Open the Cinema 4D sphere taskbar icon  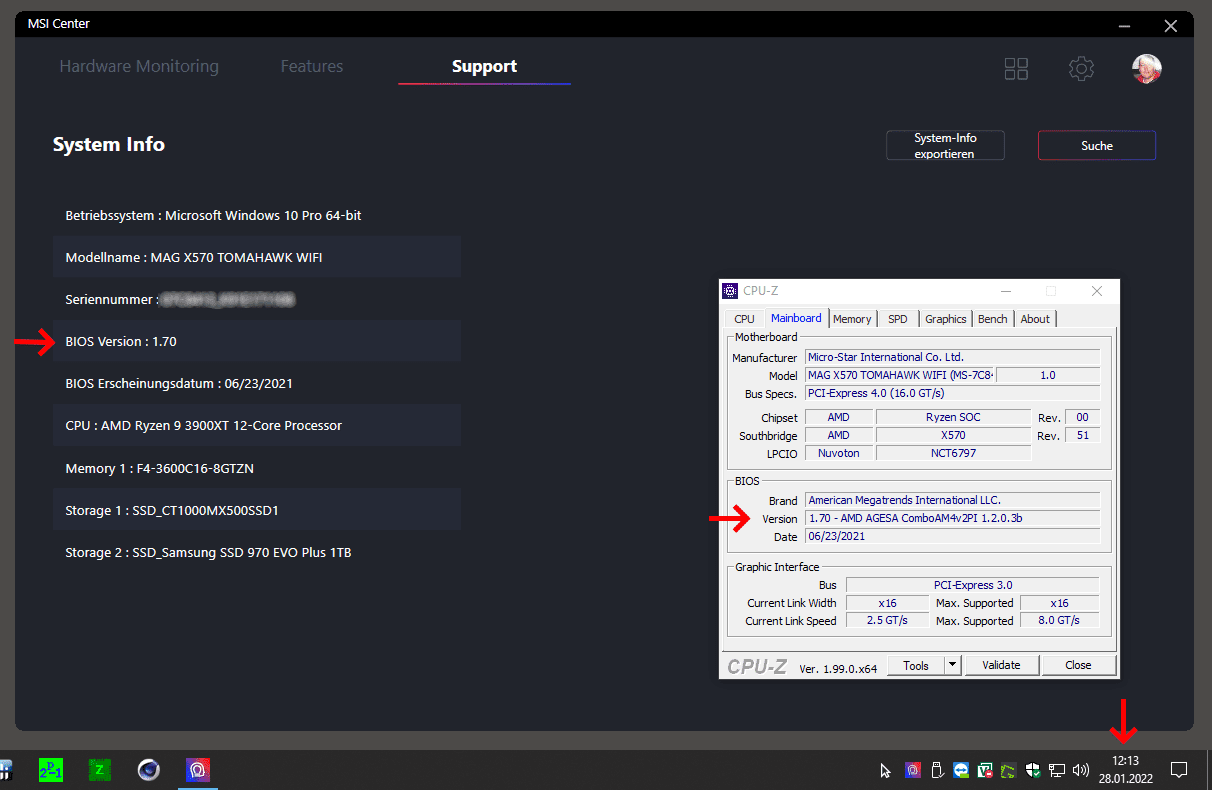(149, 769)
